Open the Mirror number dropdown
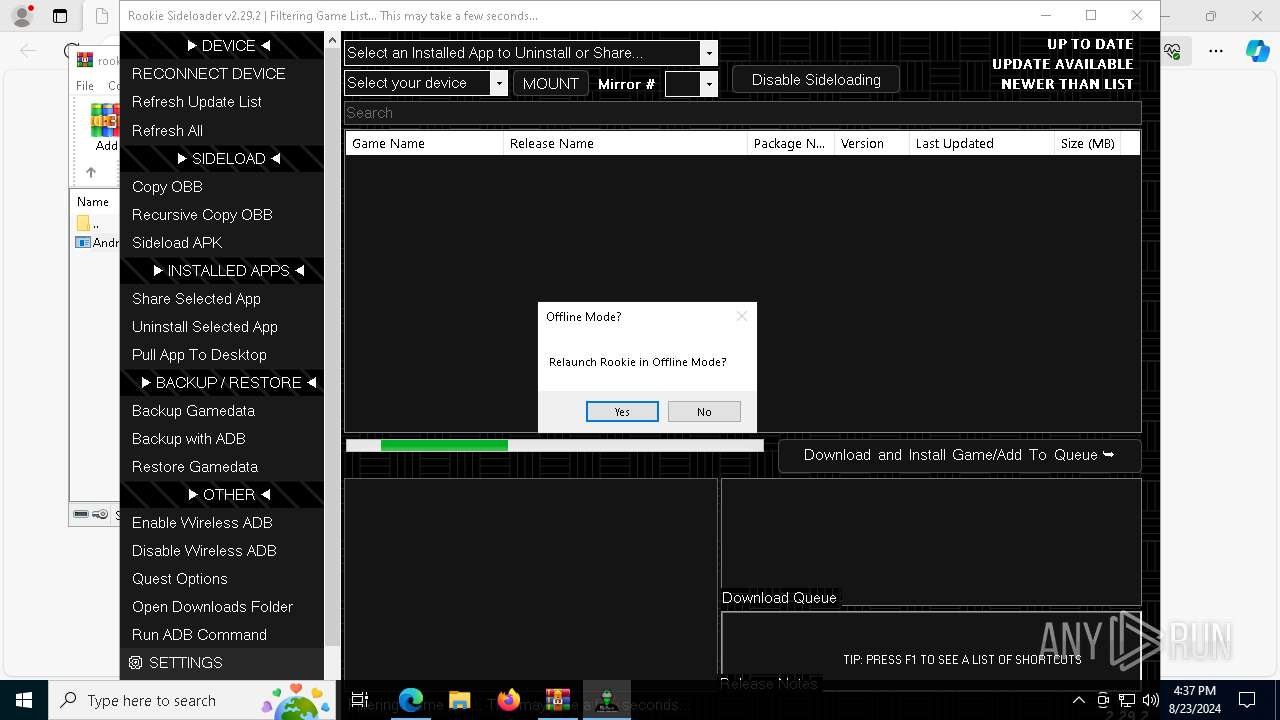This screenshot has height=720, width=1280. pyautogui.click(x=691, y=84)
